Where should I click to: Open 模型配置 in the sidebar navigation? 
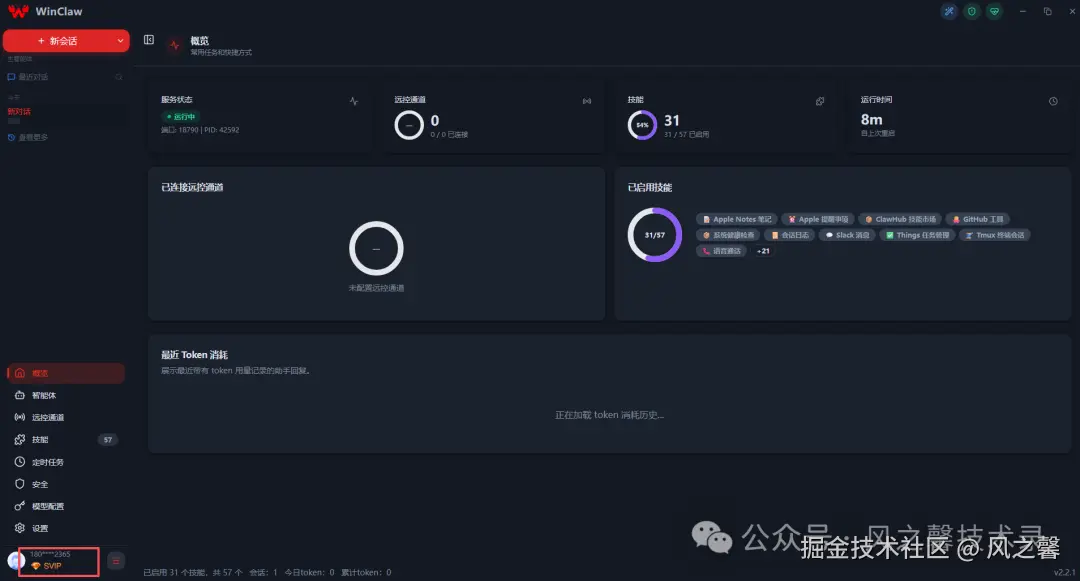[x=66, y=506]
